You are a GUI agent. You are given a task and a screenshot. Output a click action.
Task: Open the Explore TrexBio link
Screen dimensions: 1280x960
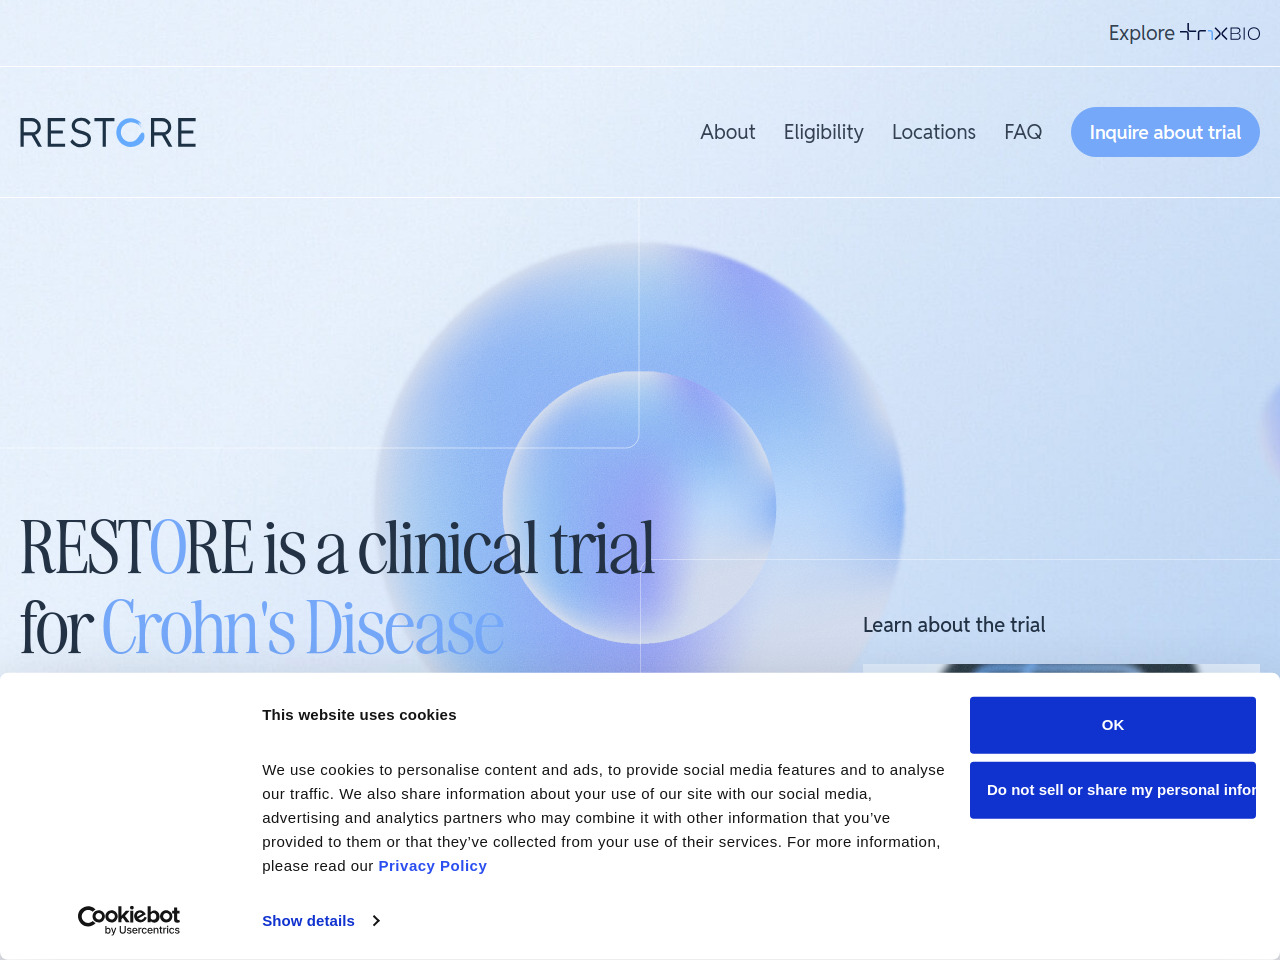coord(1184,33)
